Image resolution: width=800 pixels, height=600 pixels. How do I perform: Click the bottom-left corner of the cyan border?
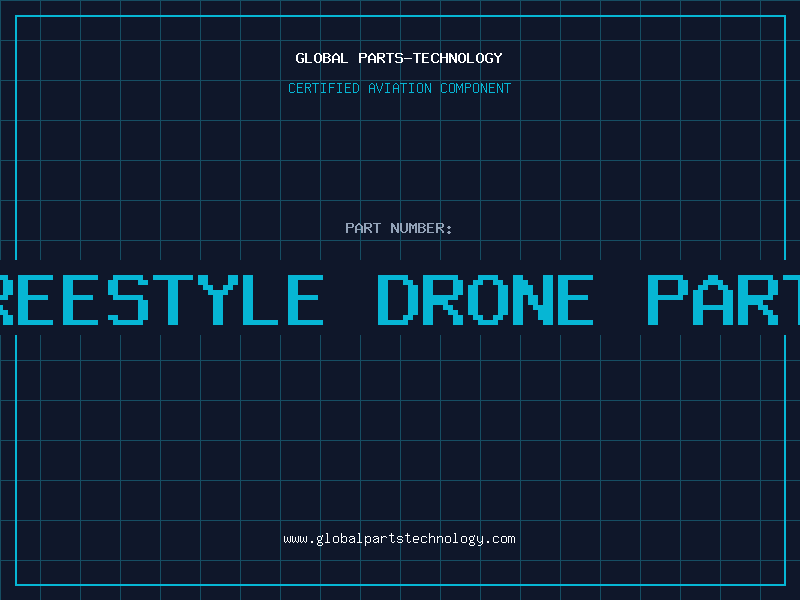tap(16, 584)
